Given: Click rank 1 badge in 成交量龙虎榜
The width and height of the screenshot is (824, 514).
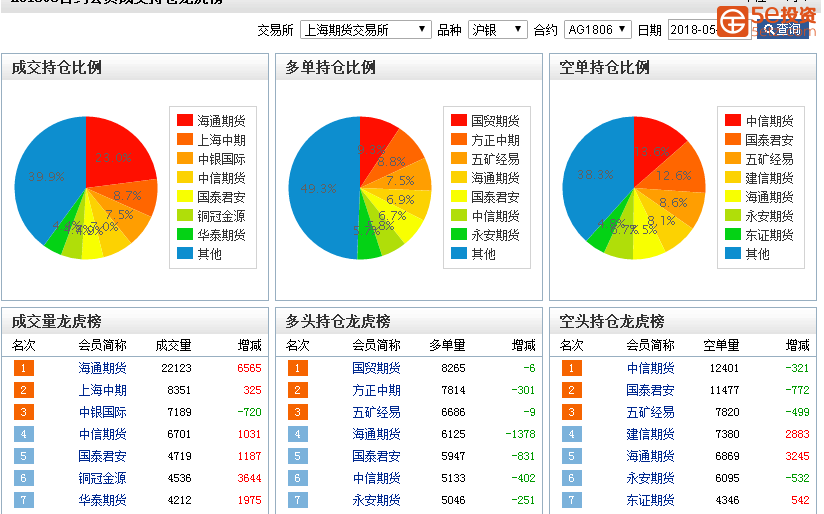Looking at the screenshot, I should [x=24, y=368].
